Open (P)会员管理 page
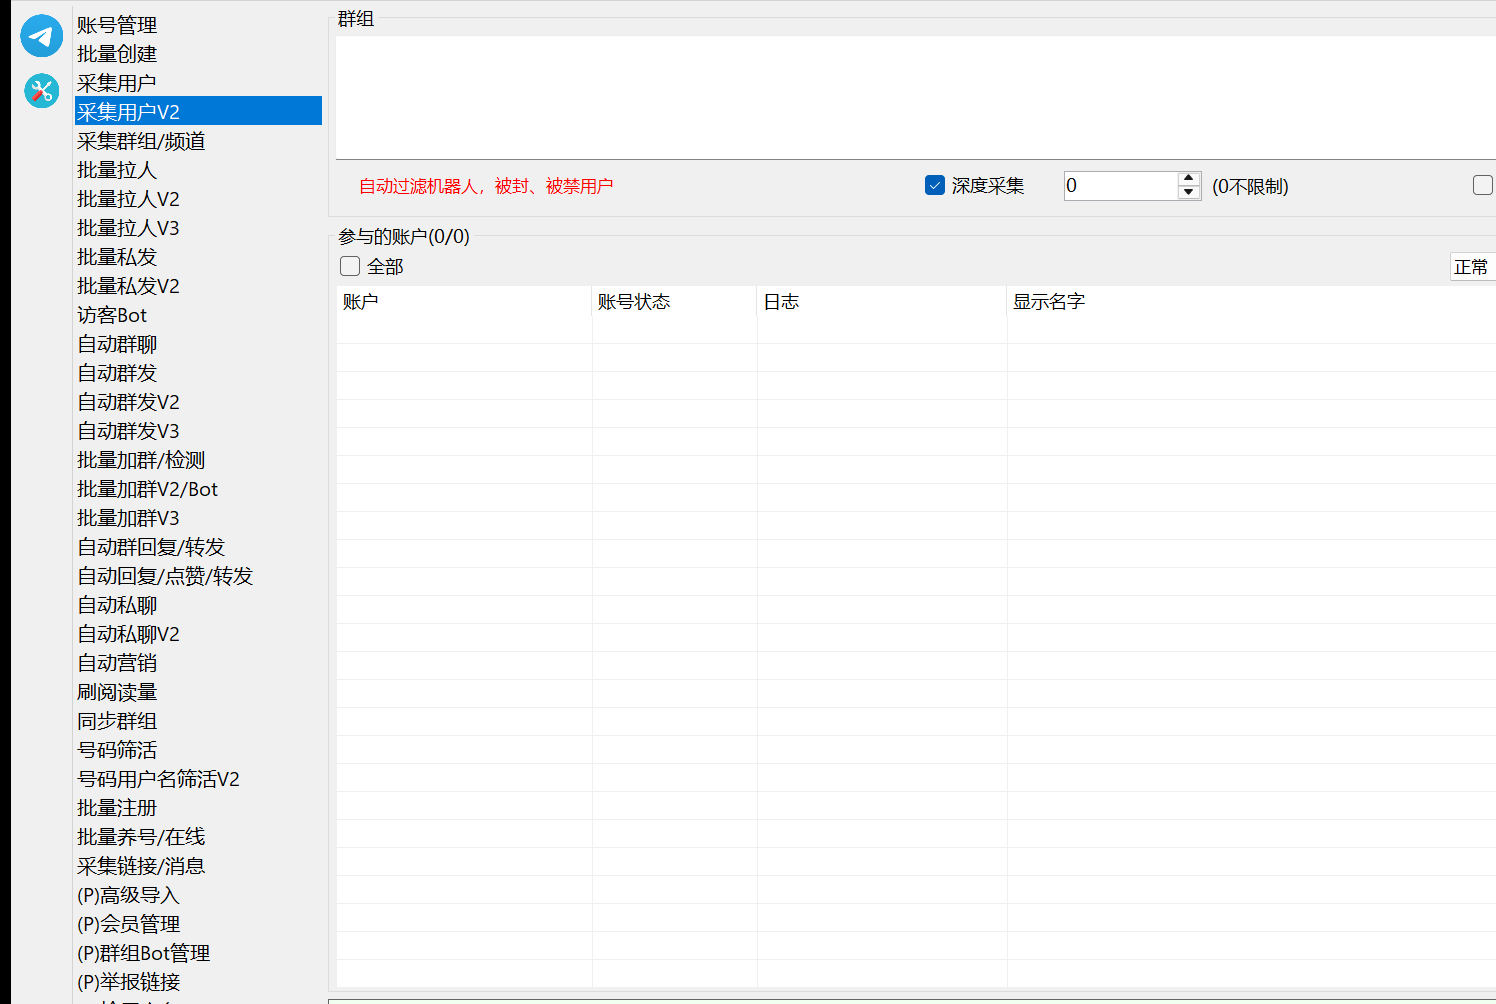Image resolution: width=1496 pixels, height=1004 pixels. 198,924
